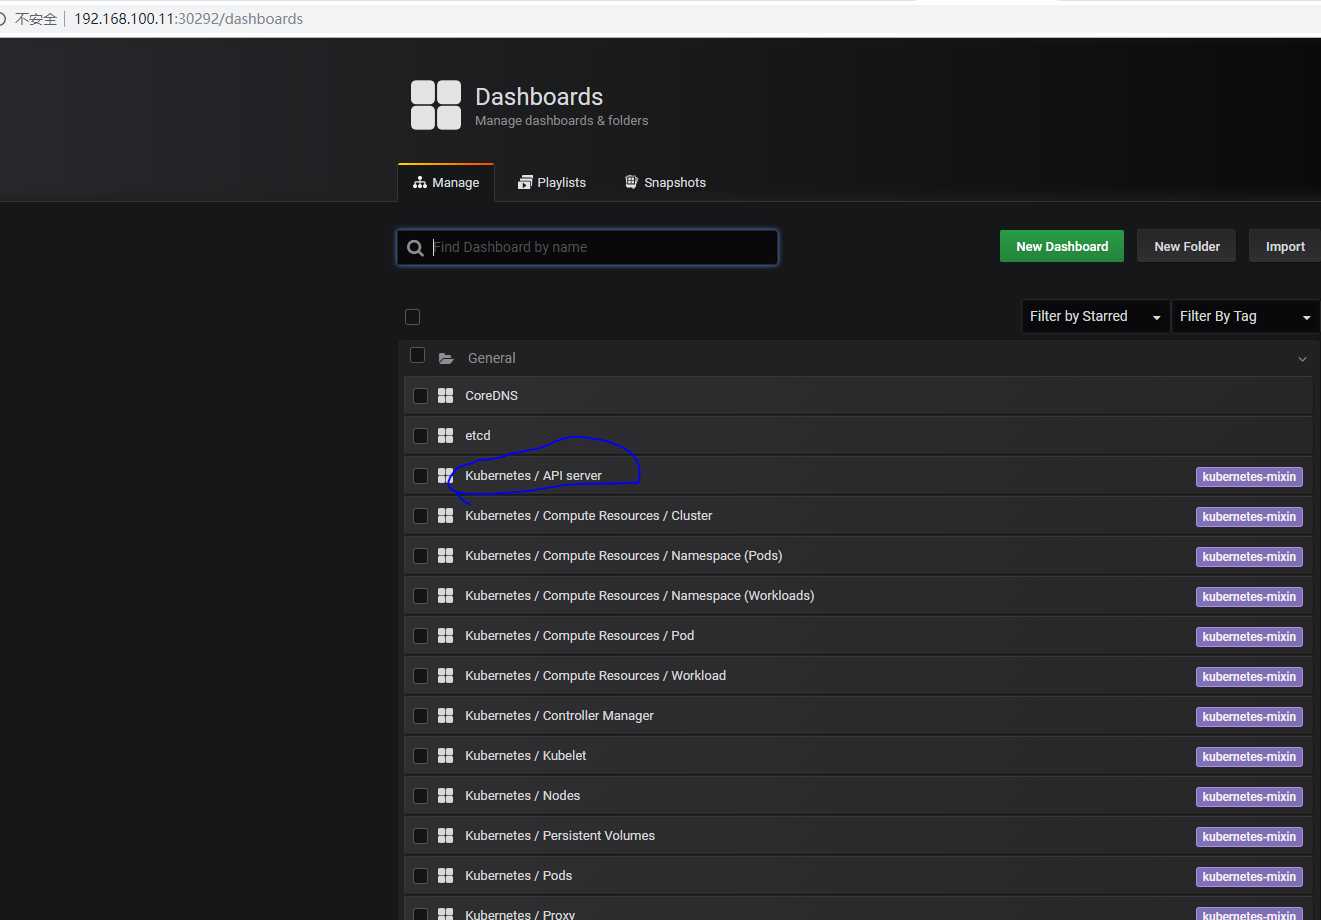Check the Kubernetes / Persistent Volumes checkbox

tap(420, 836)
